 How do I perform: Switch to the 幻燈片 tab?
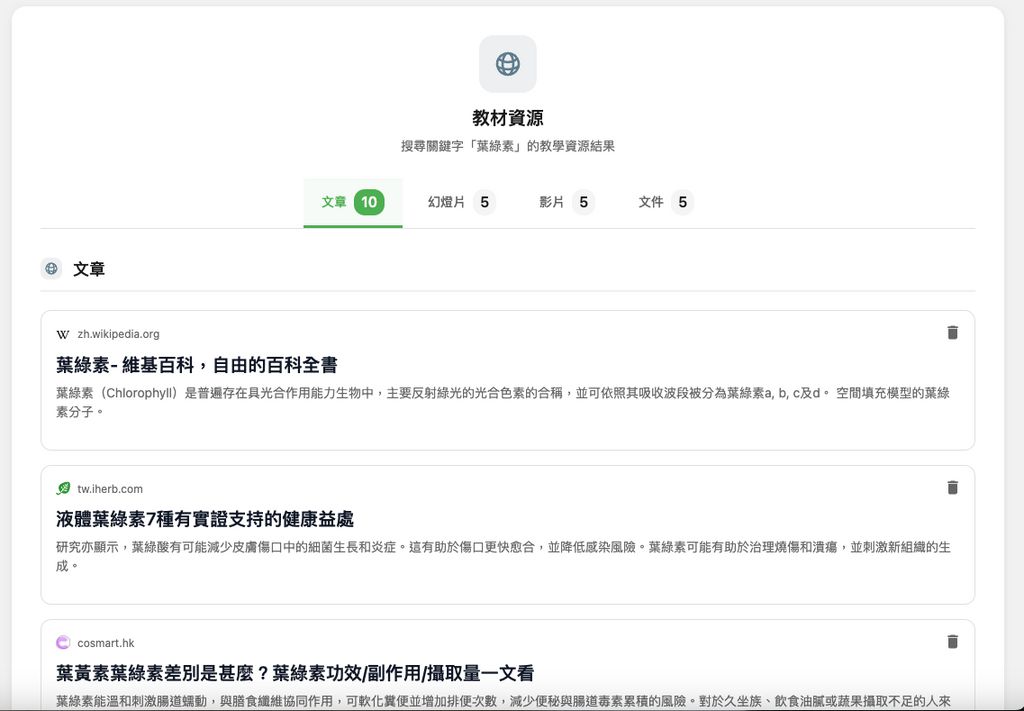[447, 202]
